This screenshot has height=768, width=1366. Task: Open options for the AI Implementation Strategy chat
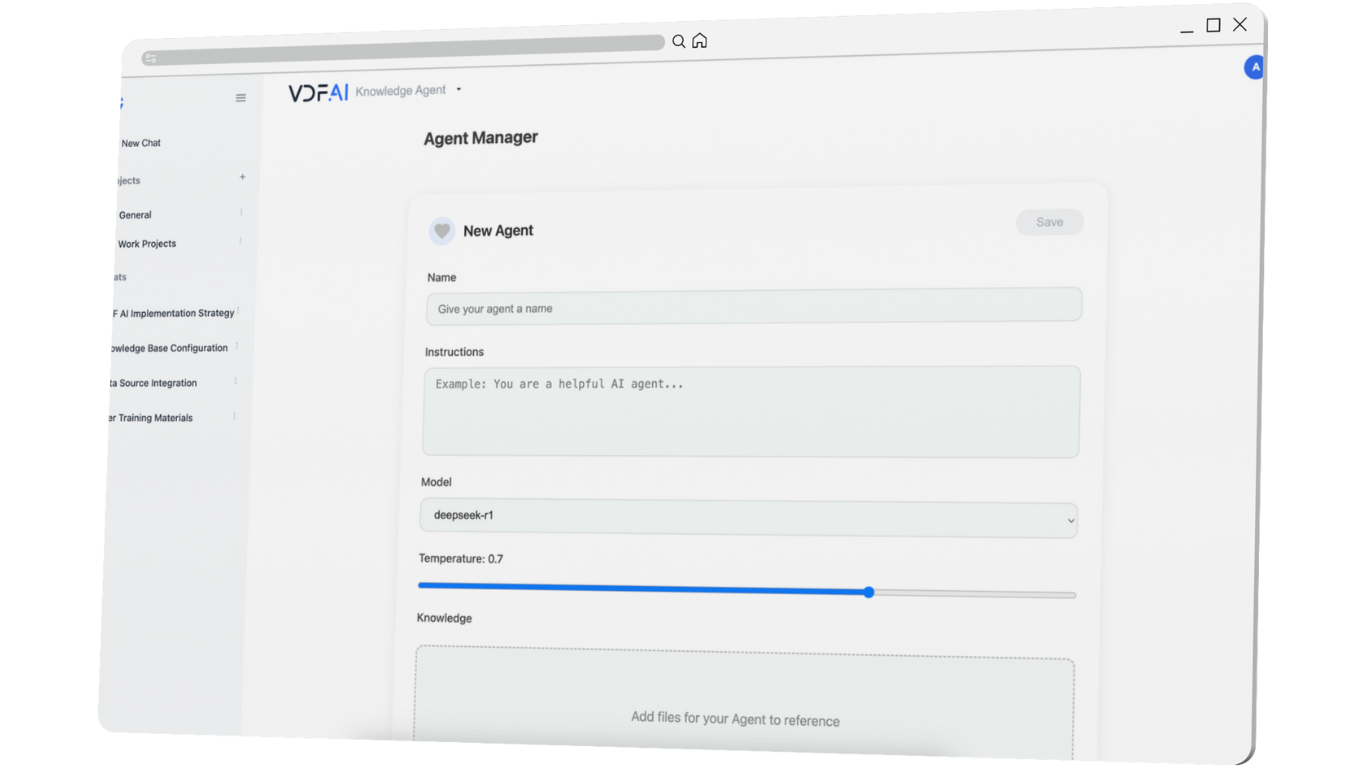pyautogui.click(x=238, y=312)
